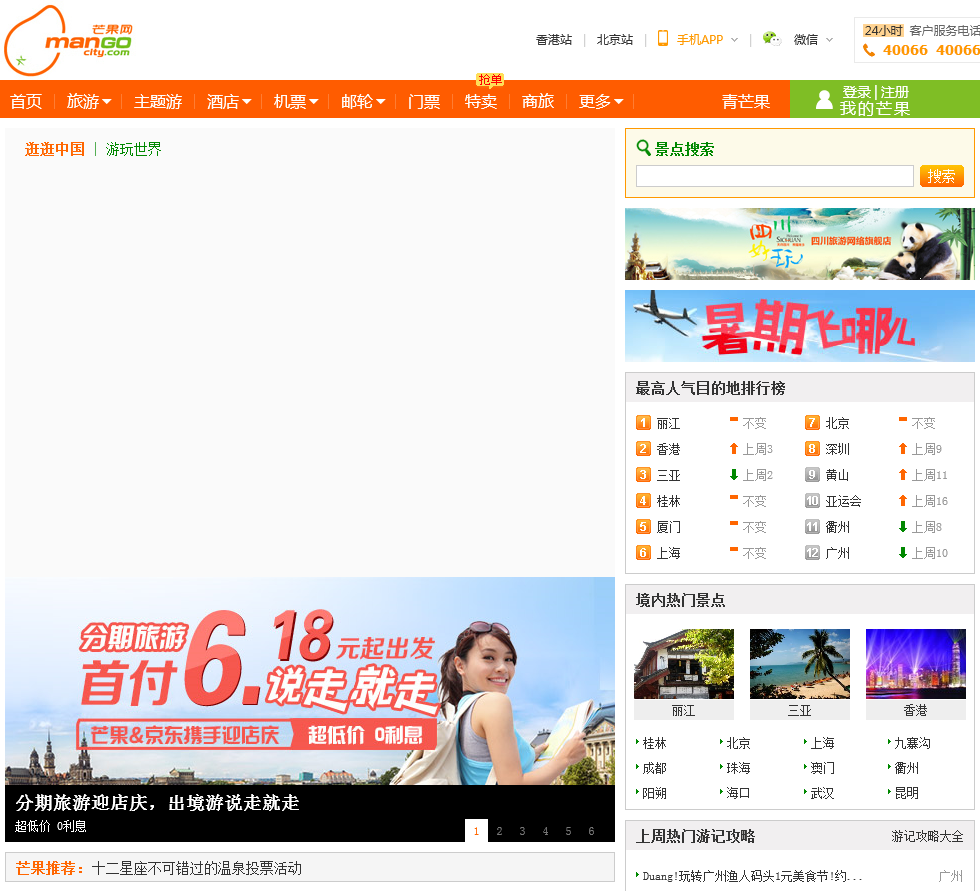The height and width of the screenshot is (891, 980).
Task: Click the 北京站 link
Action: [614, 40]
